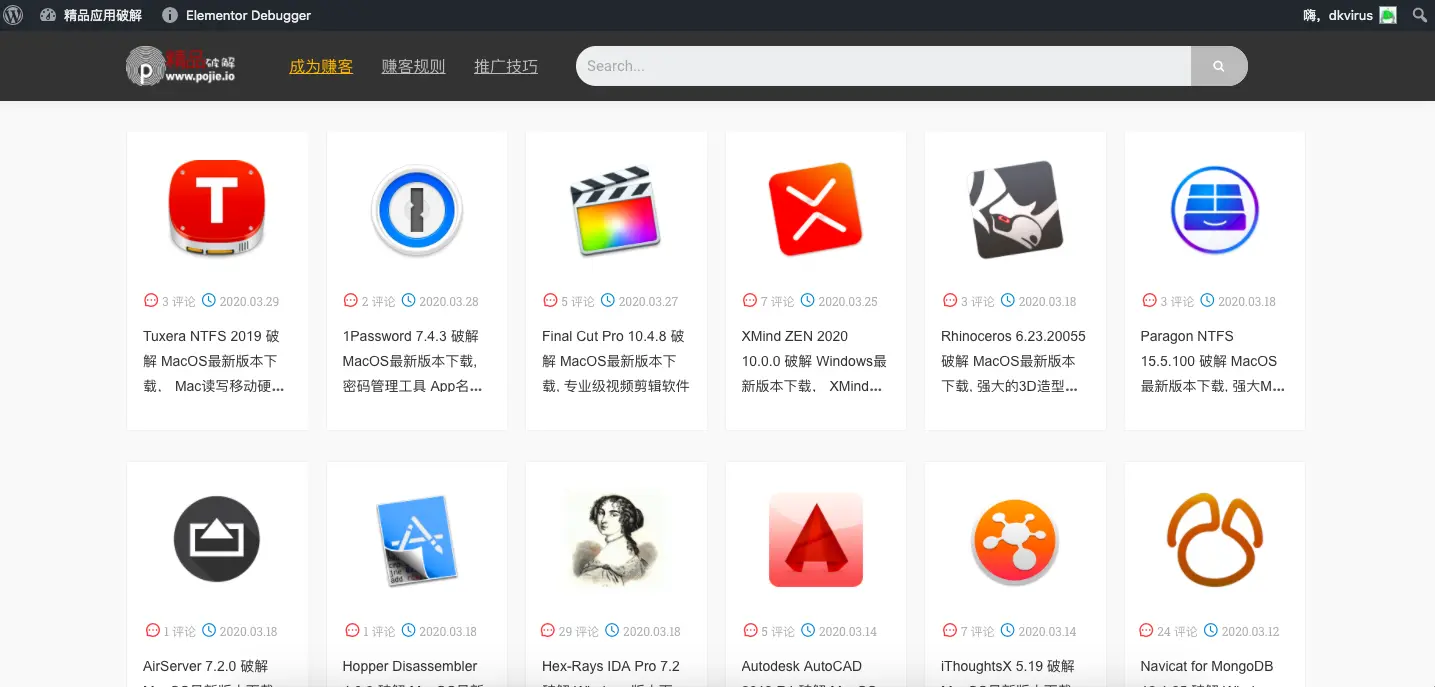Viewport: 1435px width, 687px height.
Task: Click the 24 评论 count on Navicat card
Action: pyautogui.click(x=1177, y=631)
